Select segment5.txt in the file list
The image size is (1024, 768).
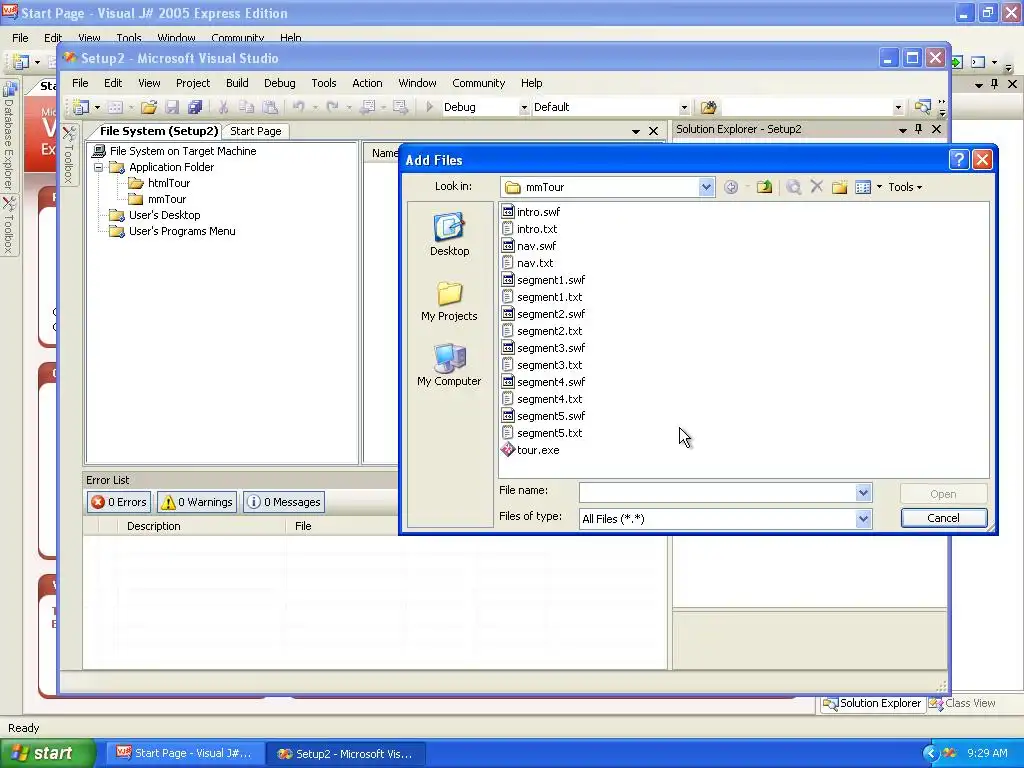[541, 432]
